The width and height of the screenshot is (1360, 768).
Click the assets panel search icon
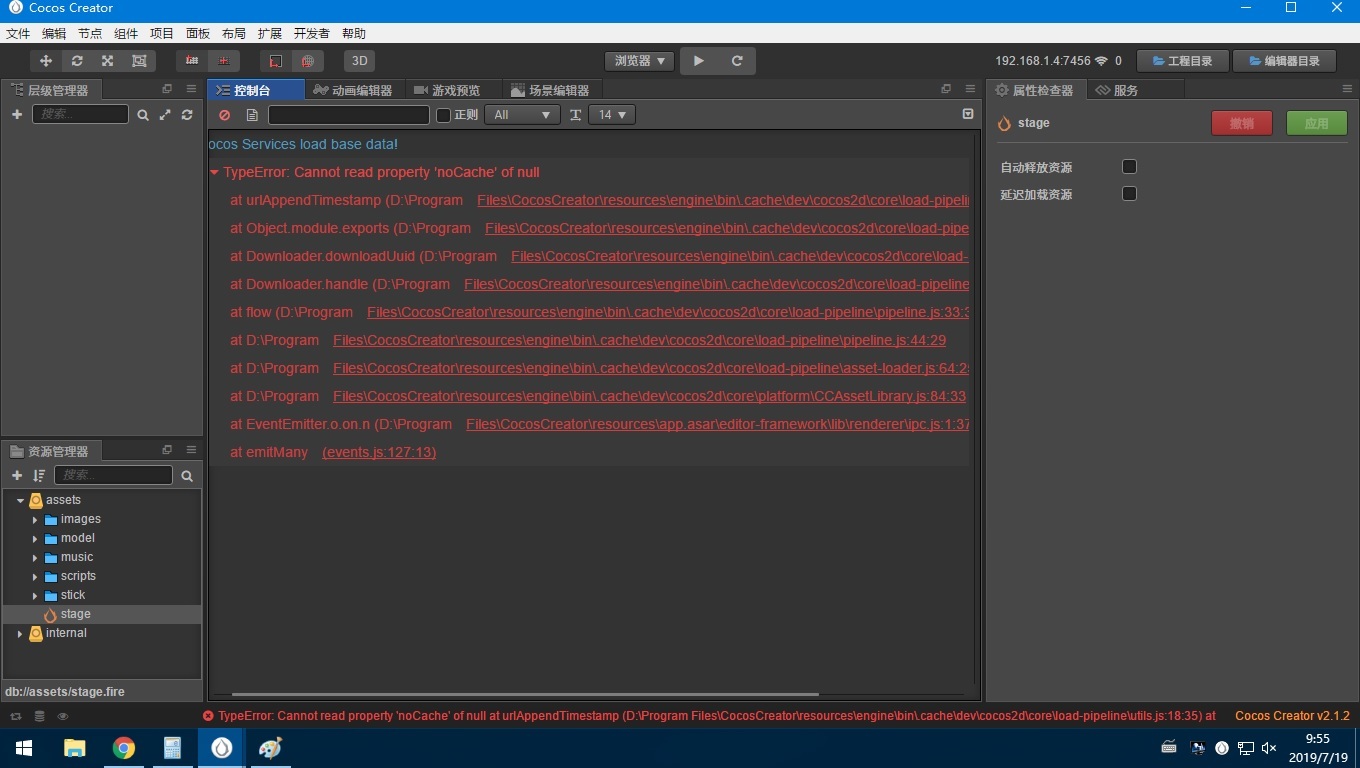(x=187, y=476)
